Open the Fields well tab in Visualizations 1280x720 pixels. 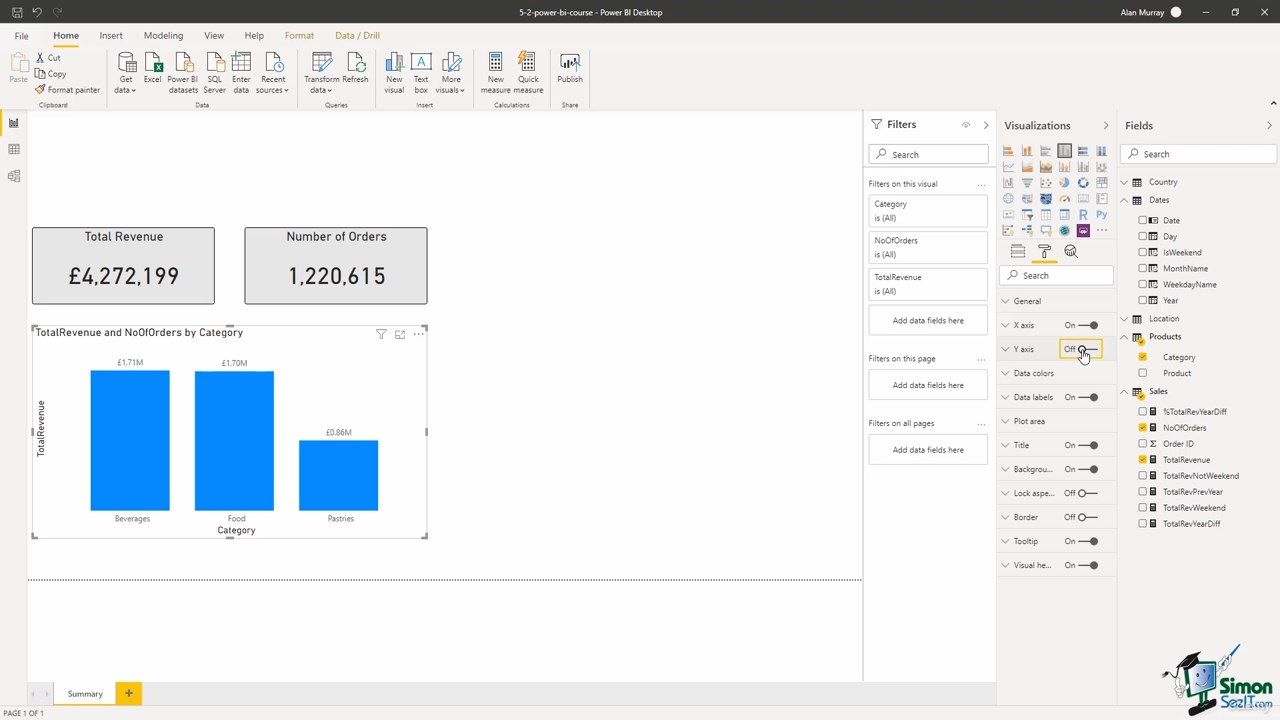[x=1018, y=251]
